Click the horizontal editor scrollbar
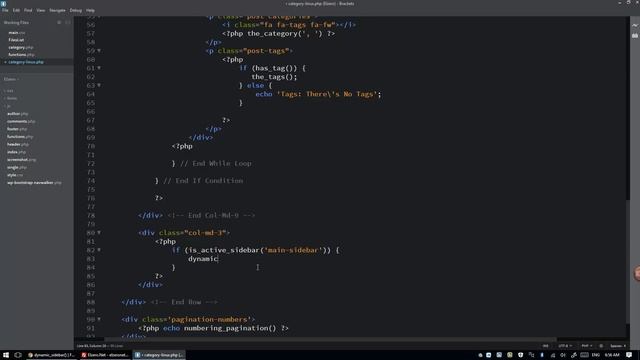Viewport: 640px width, 360px height. pos(331,339)
